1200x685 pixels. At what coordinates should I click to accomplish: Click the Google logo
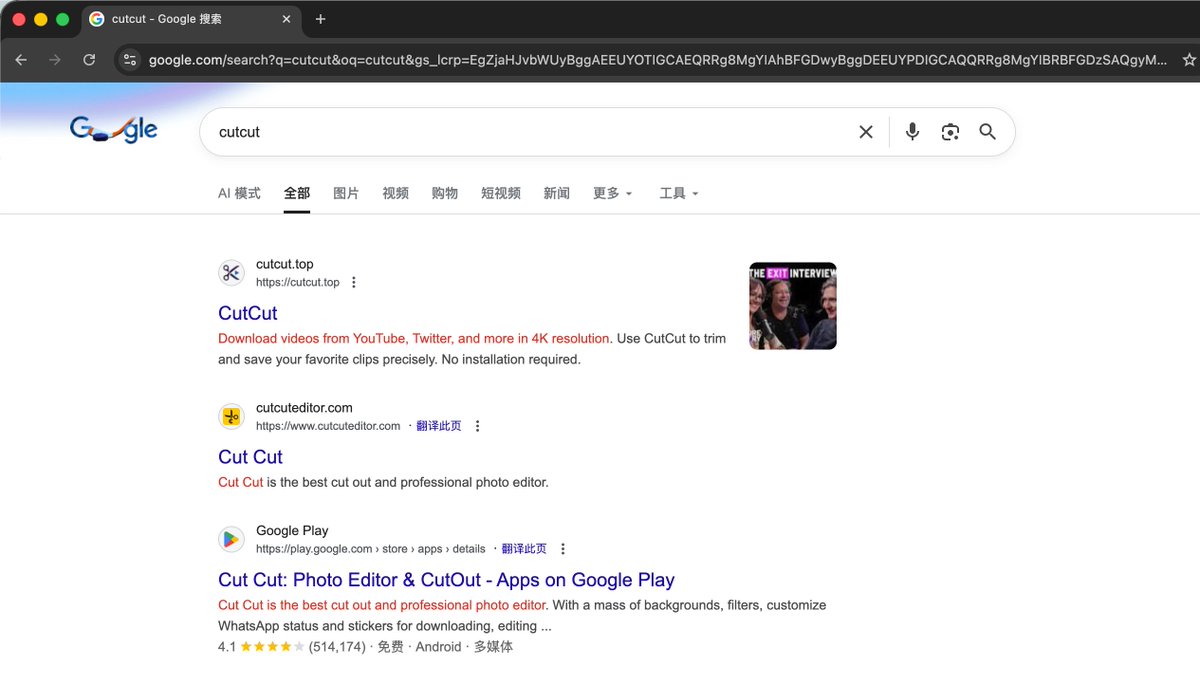(x=113, y=130)
